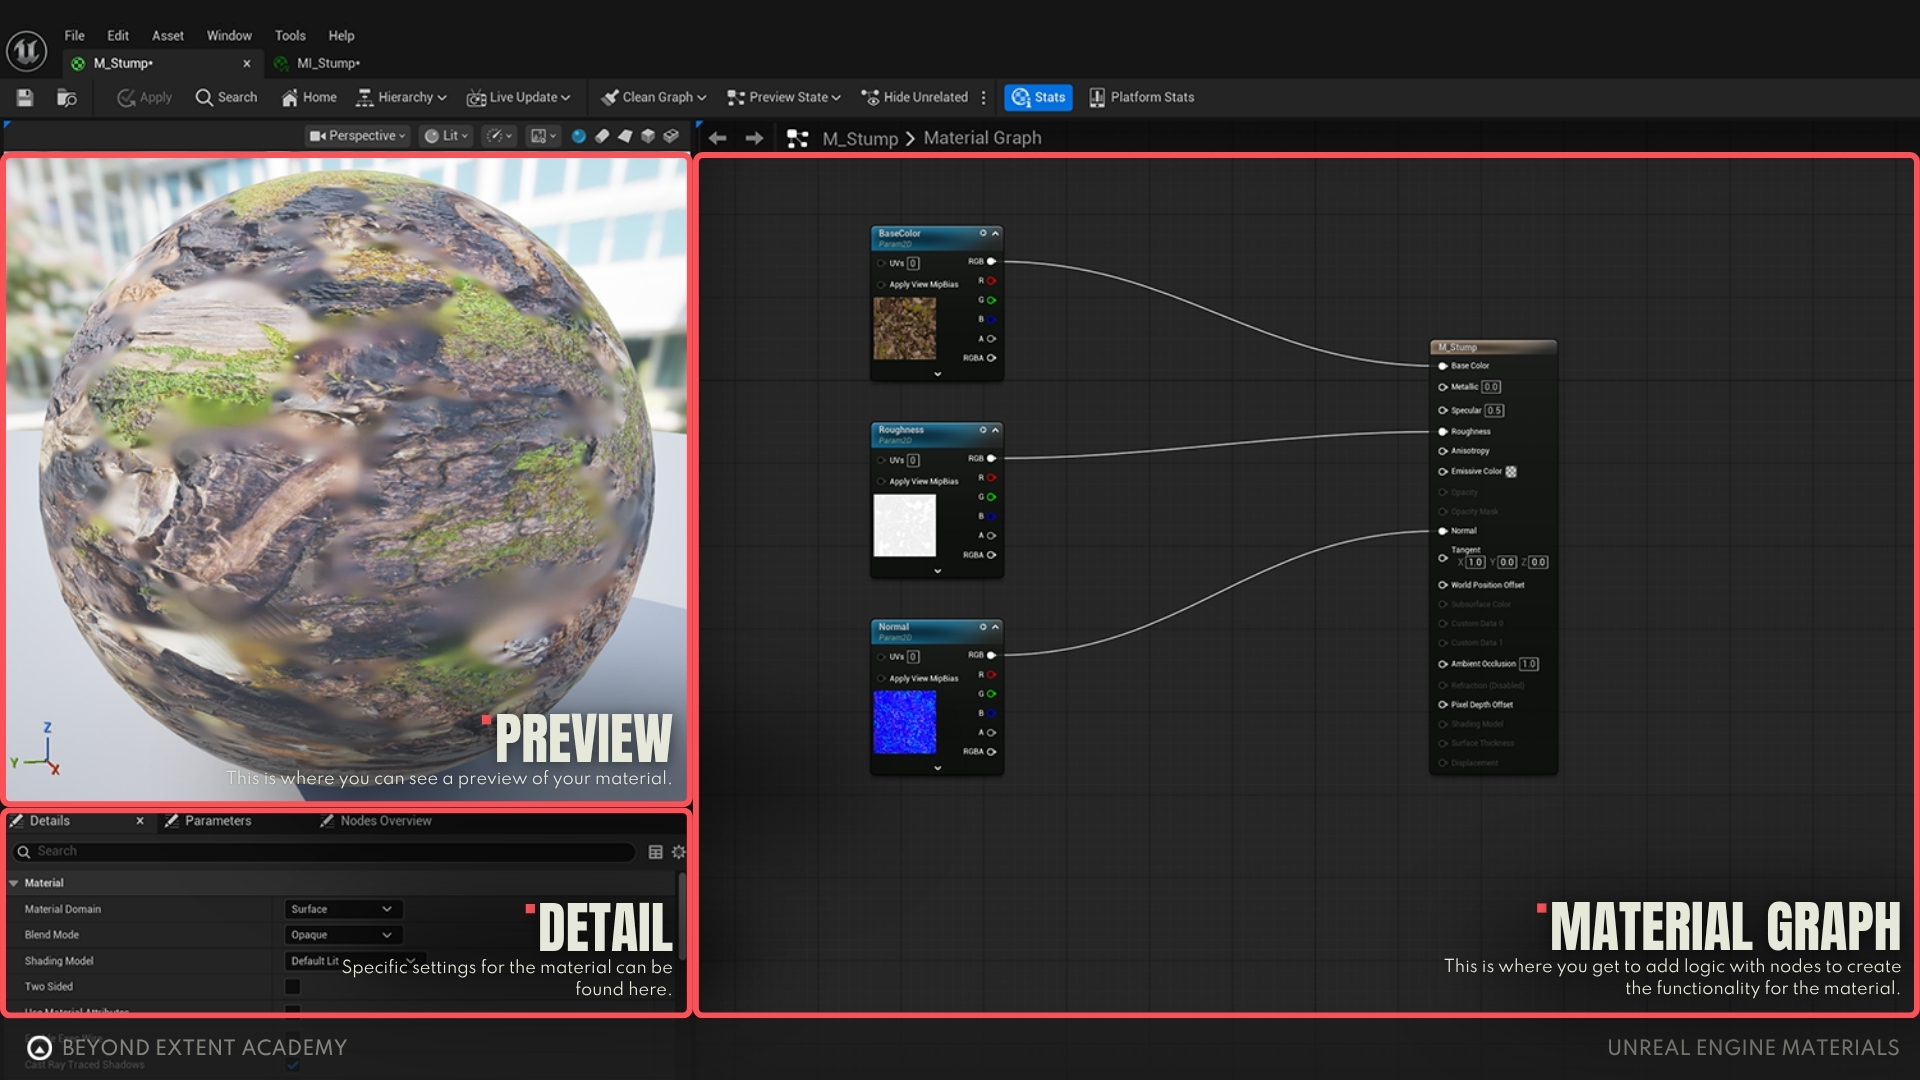Open the Perspective viewport dropdown
Viewport: 1920px width, 1080px height.
pyautogui.click(x=357, y=136)
